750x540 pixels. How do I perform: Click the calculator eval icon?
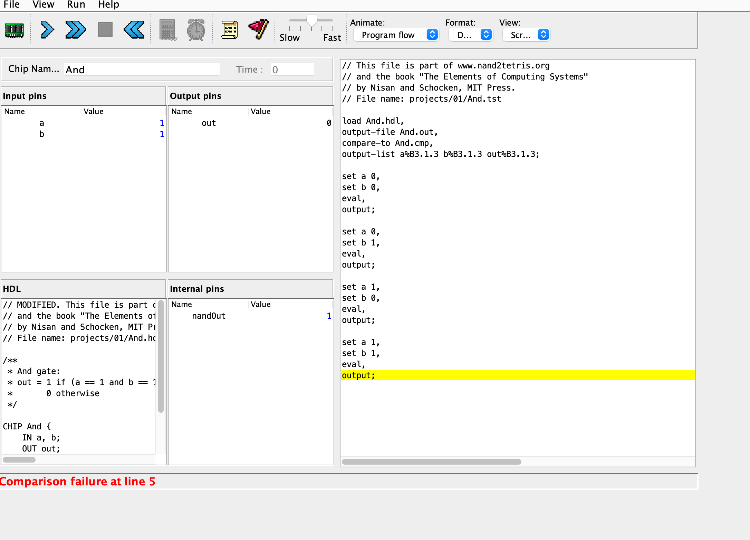[x=168, y=30]
